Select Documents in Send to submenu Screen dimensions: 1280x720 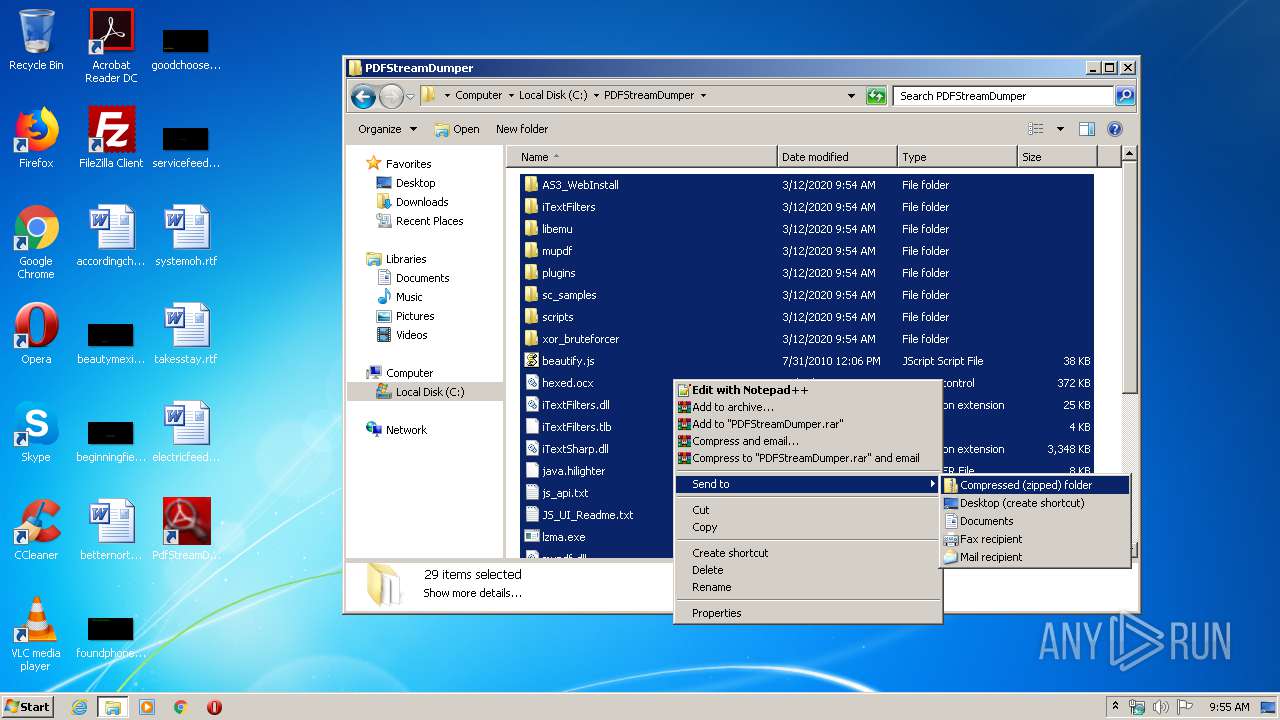pyautogui.click(x=1035, y=521)
